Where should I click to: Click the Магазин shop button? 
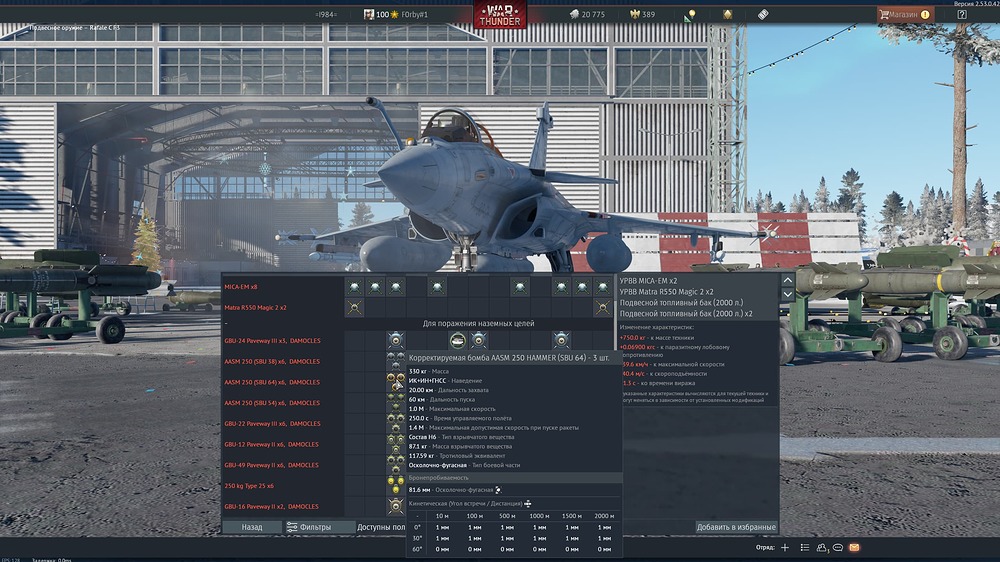click(x=904, y=14)
